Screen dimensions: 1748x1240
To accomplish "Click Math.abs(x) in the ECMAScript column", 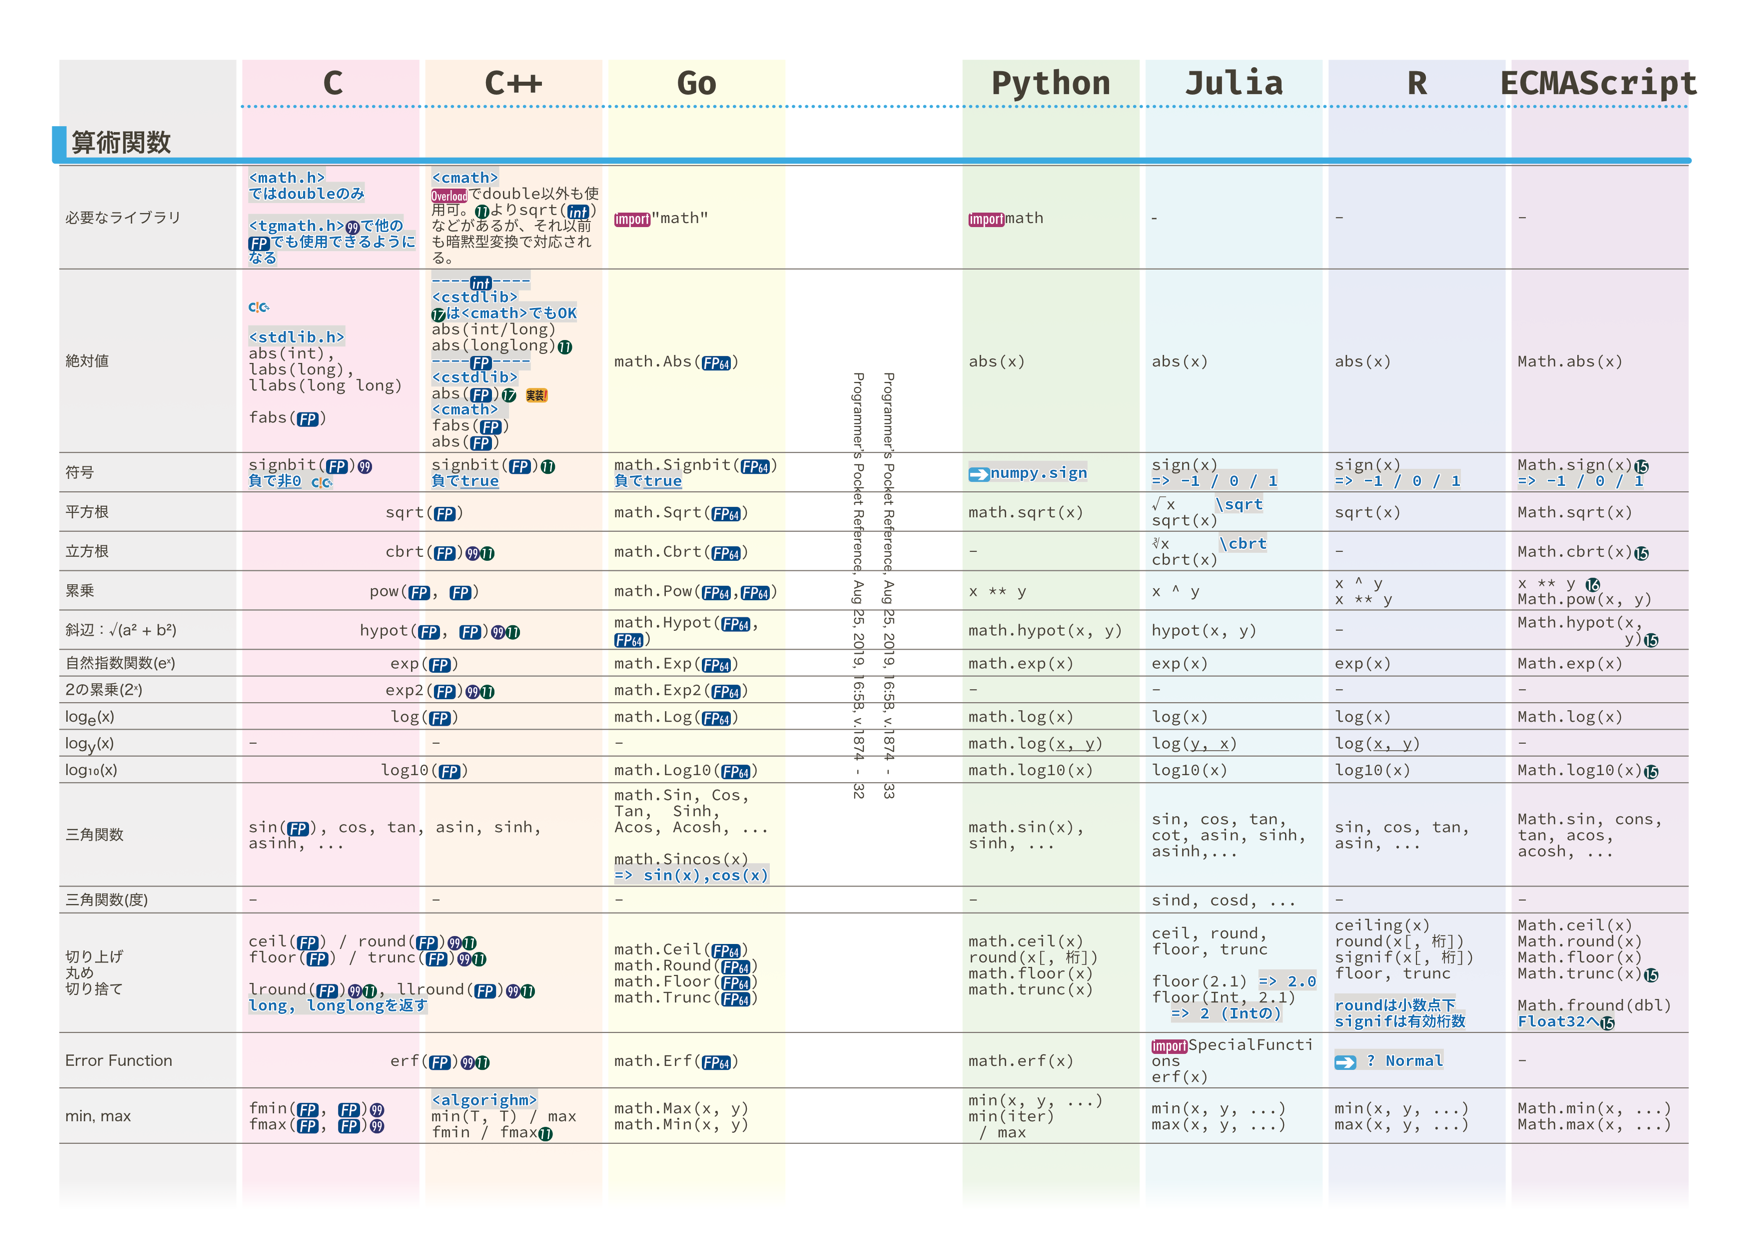I will pos(1570,362).
